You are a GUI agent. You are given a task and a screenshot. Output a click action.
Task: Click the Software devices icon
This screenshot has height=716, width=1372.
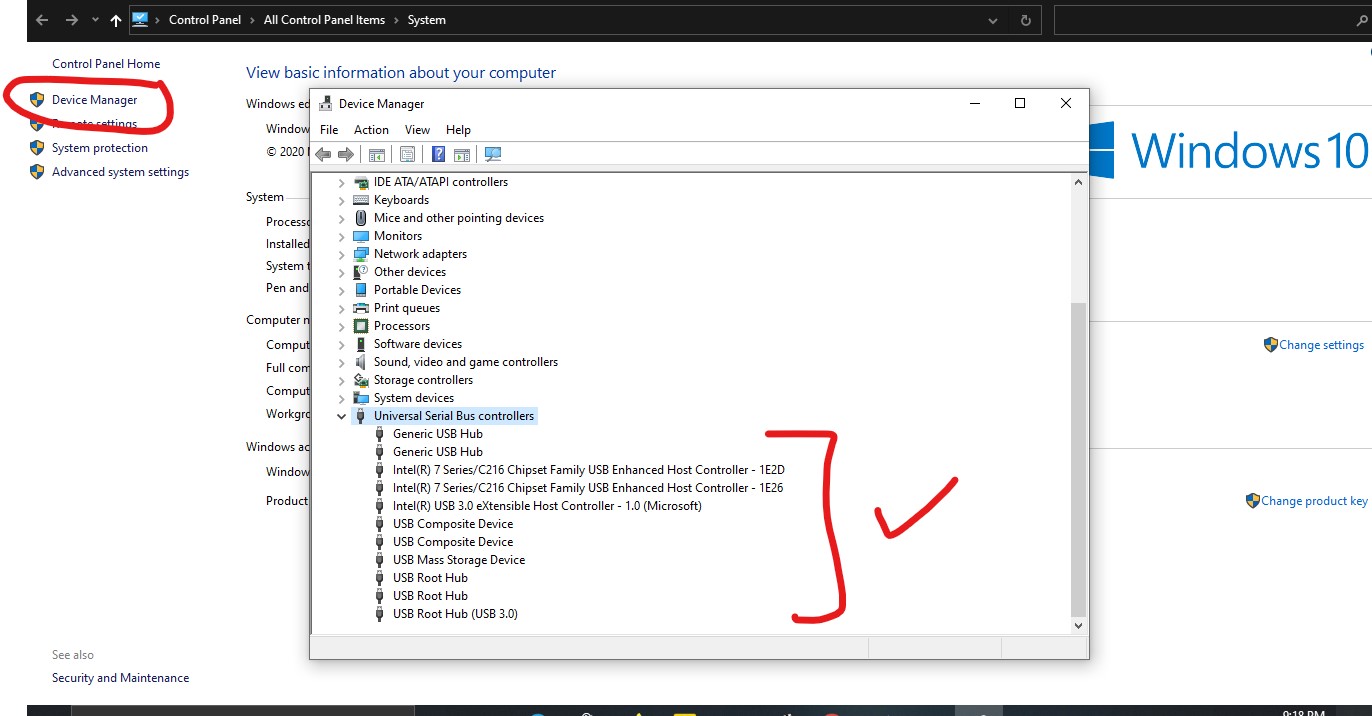[361, 344]
